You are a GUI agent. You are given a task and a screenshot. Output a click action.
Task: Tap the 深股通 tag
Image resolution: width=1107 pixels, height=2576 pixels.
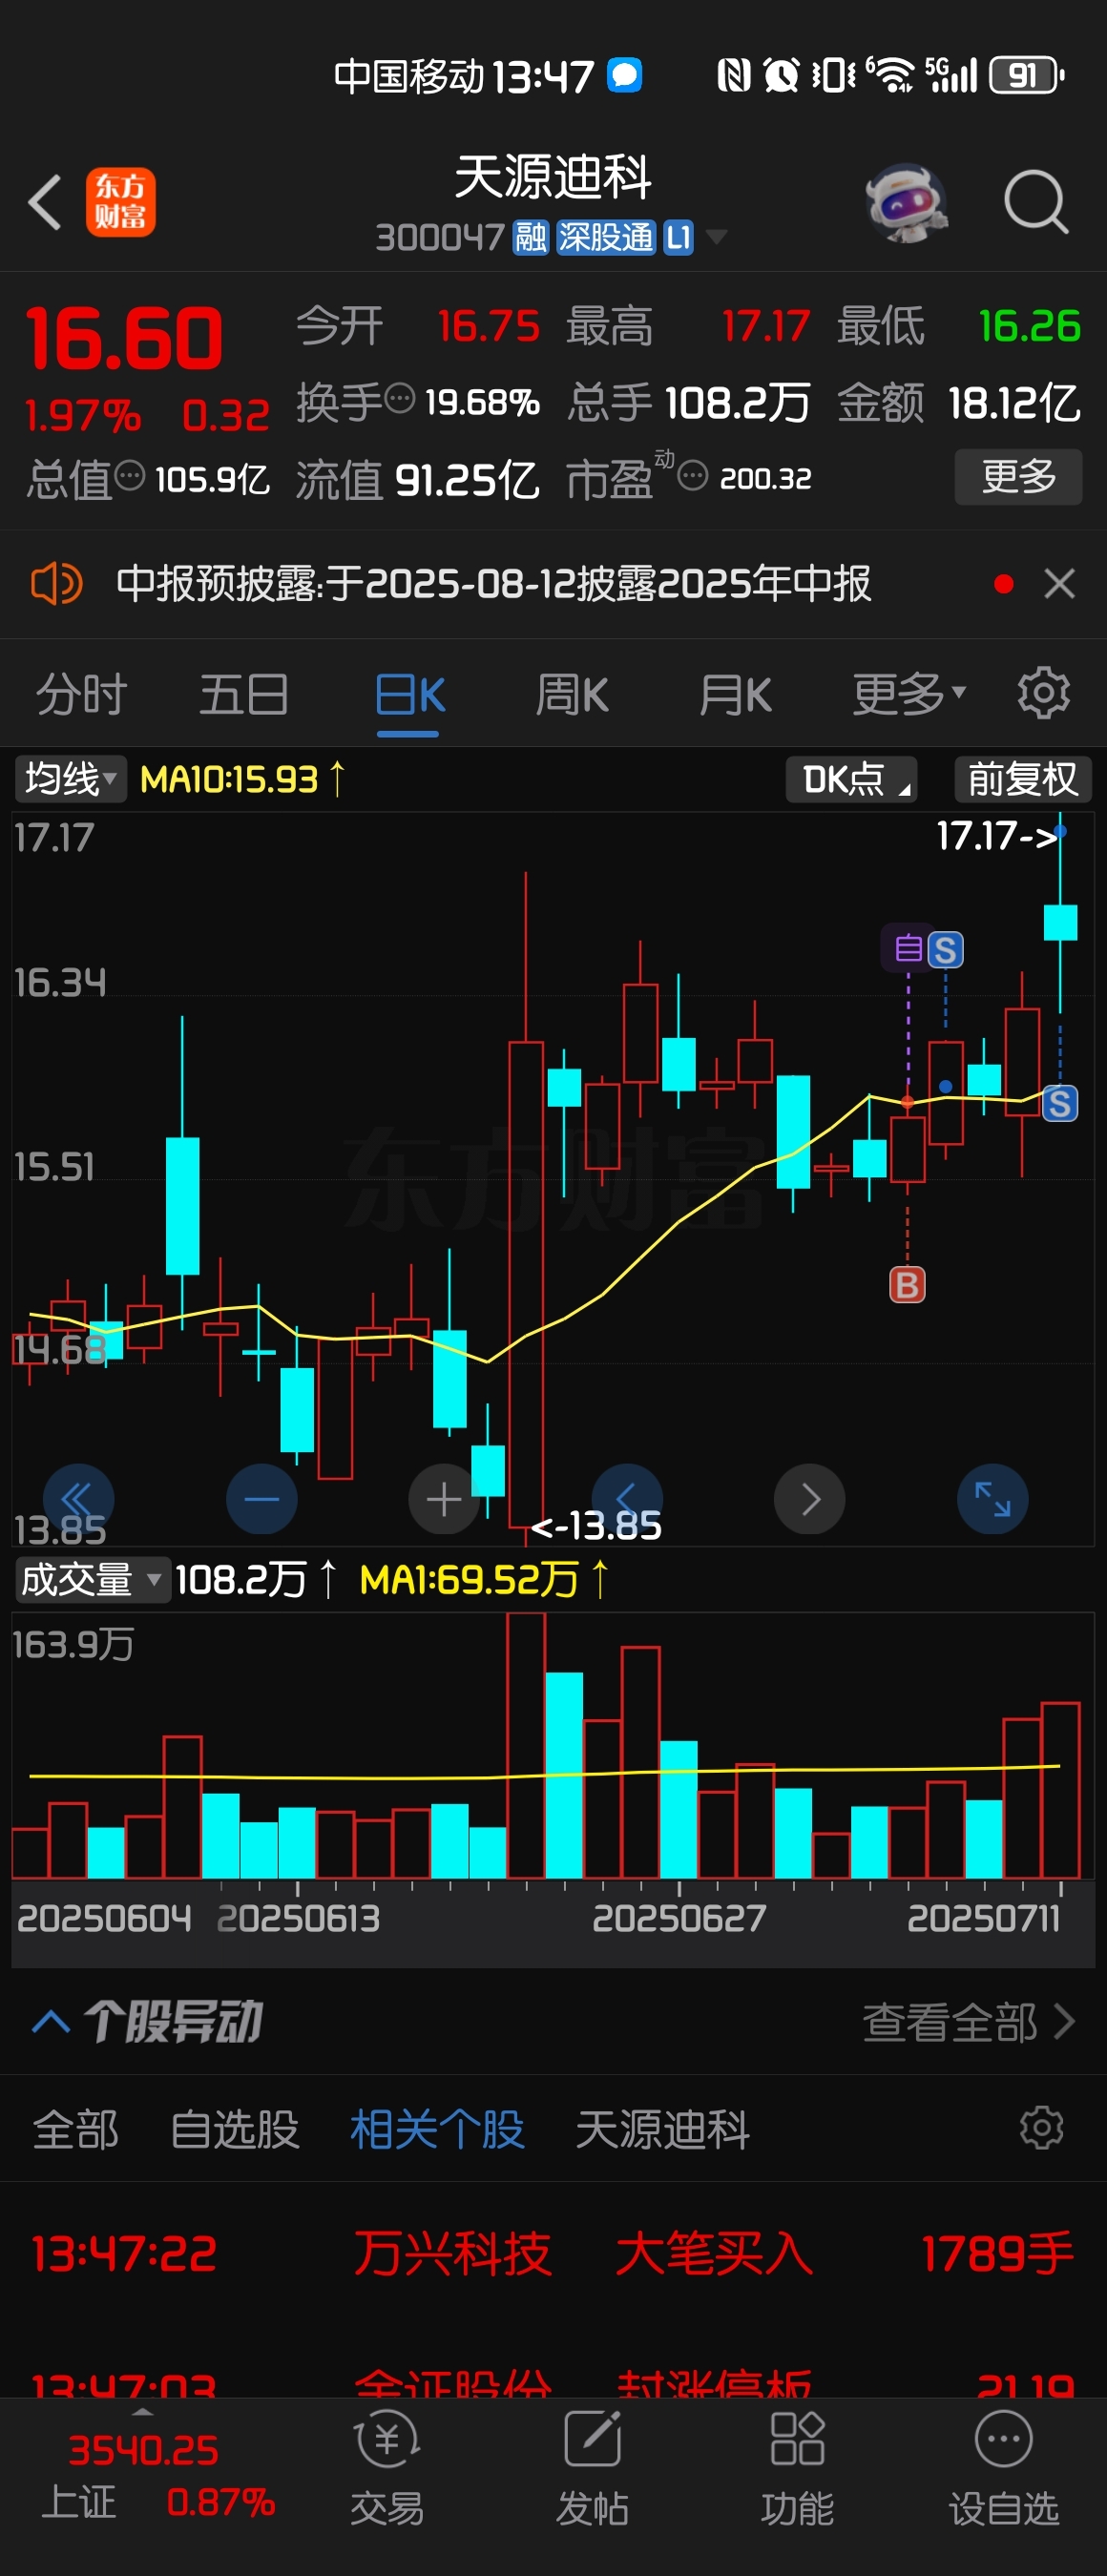605,237
